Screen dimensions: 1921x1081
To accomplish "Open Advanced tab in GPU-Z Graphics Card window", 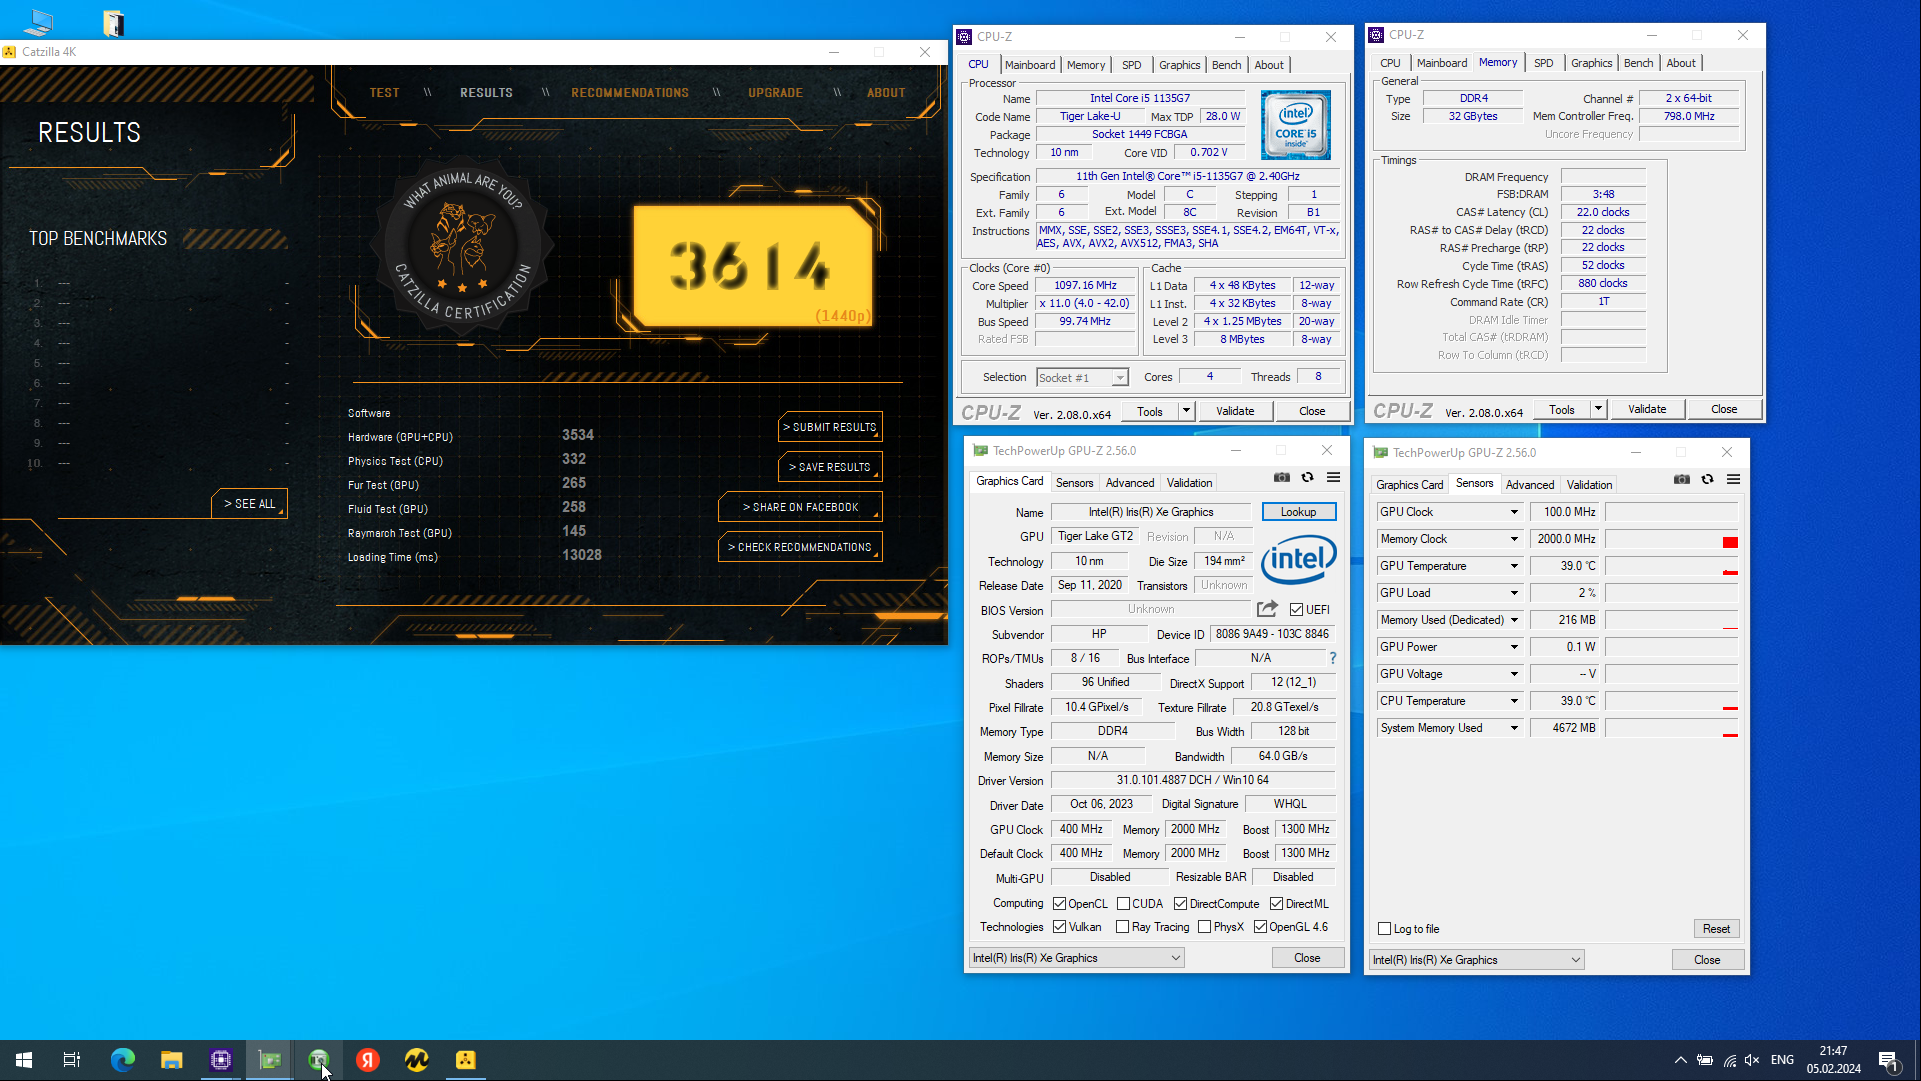I will pyautogui.click(x=1130, y=483).
